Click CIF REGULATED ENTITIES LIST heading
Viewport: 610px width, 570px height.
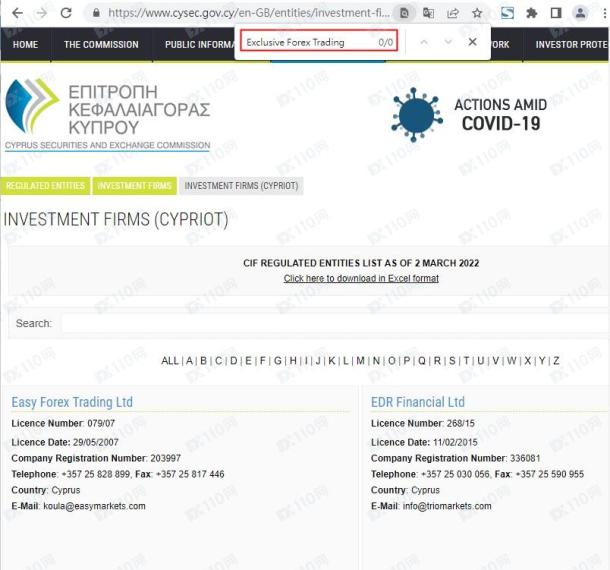tap(361, 263)
